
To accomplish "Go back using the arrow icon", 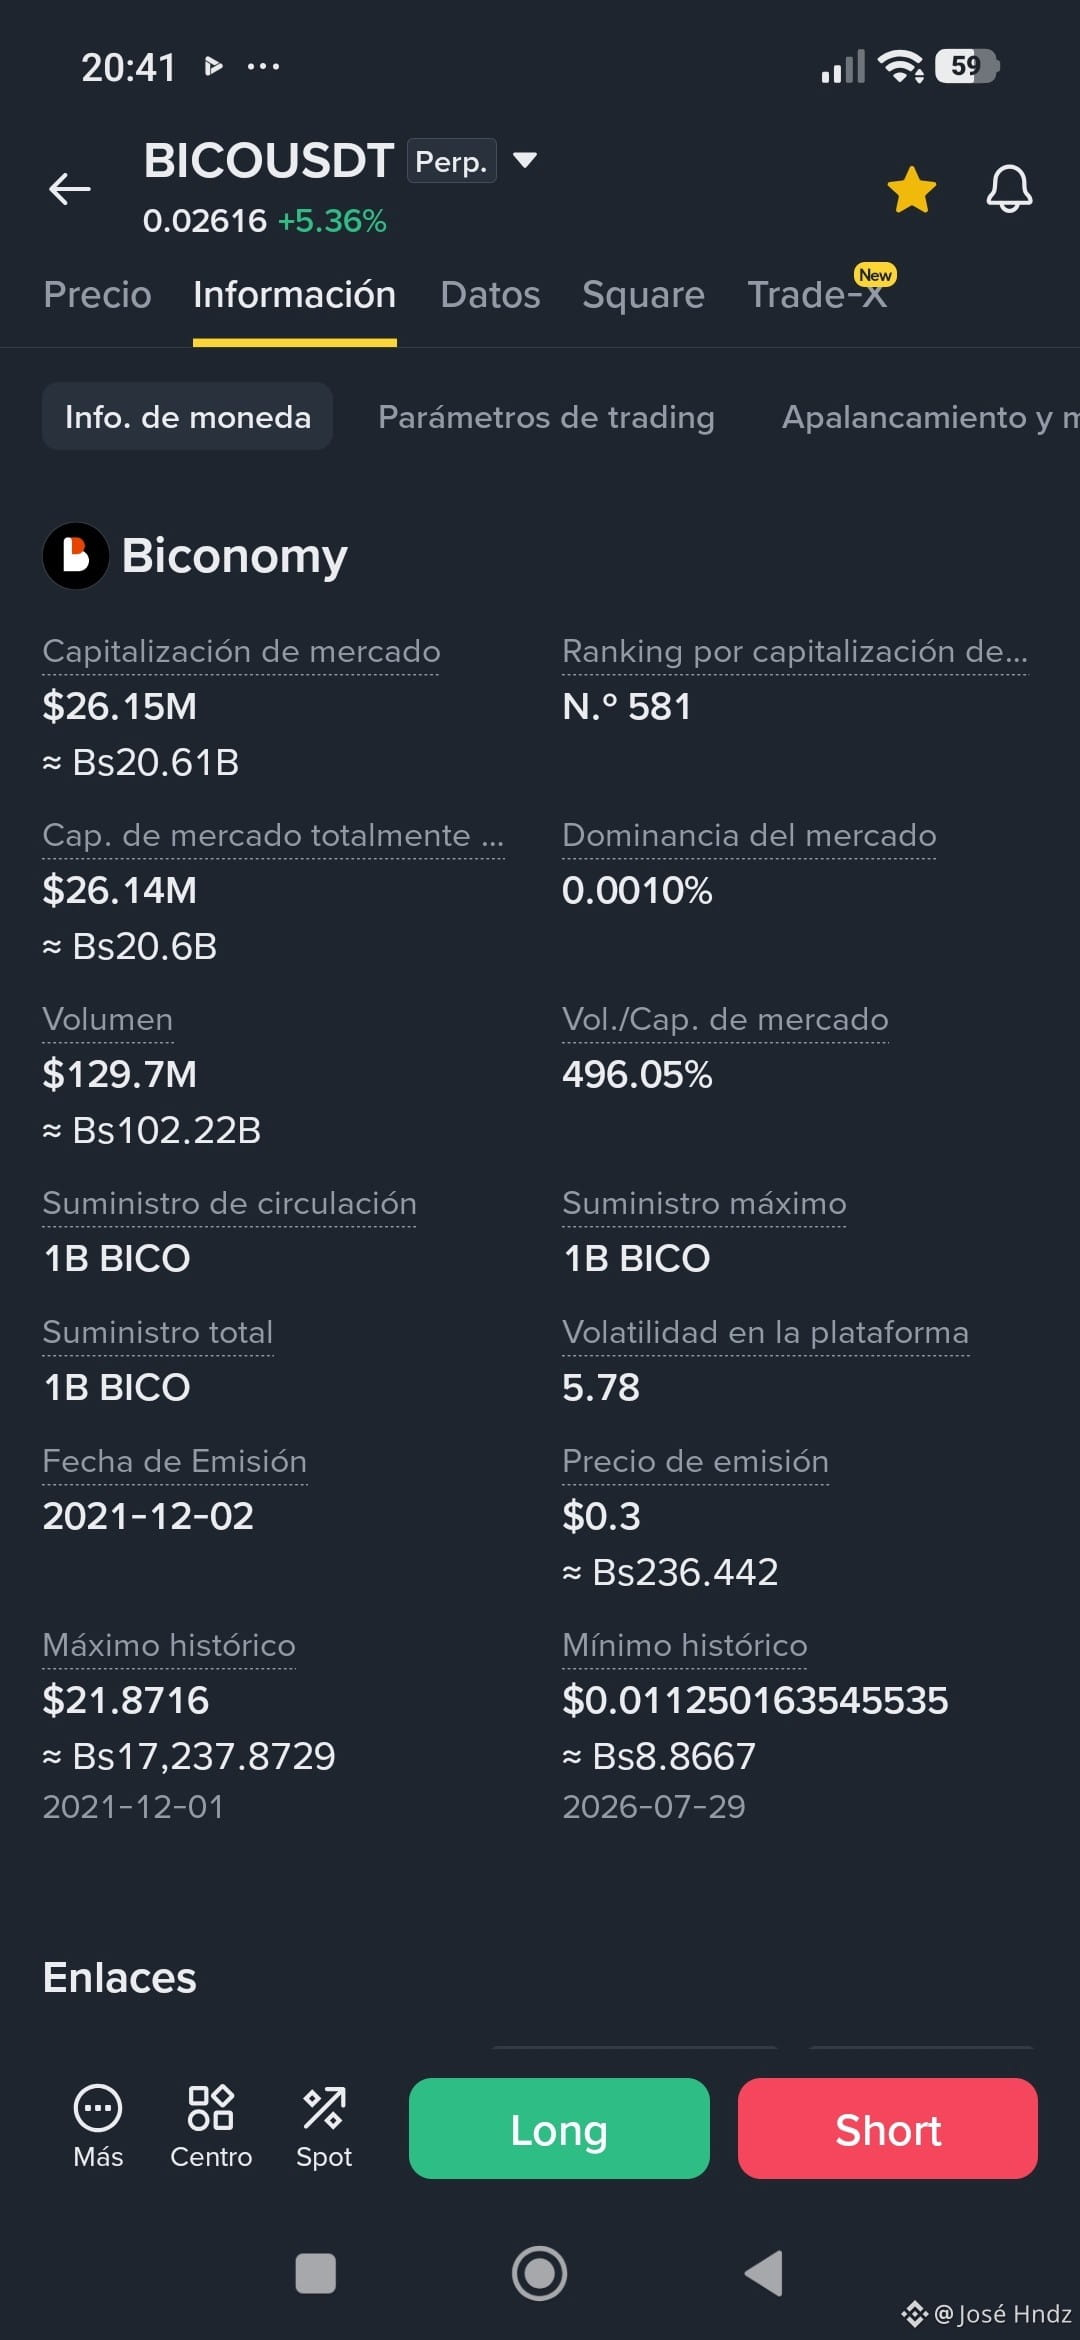I will [x=70, y=188].
